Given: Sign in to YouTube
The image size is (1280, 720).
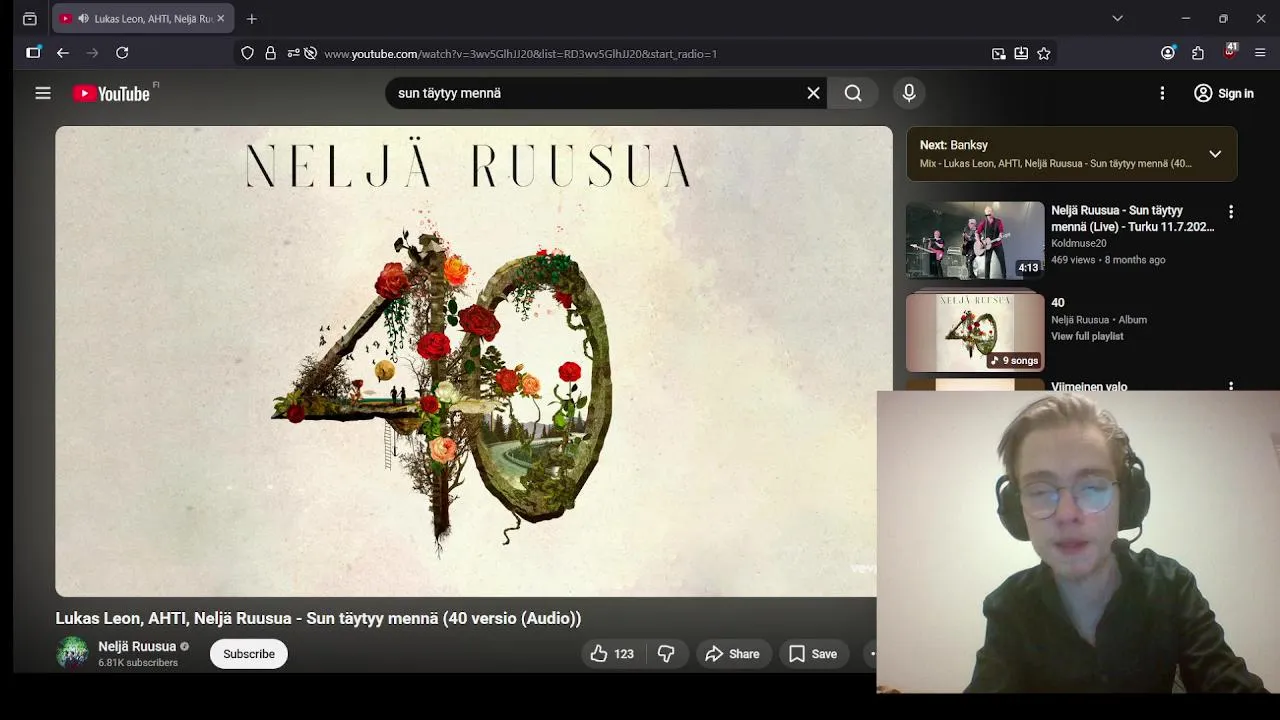Looking at the screenshot, I should 1223,93.
